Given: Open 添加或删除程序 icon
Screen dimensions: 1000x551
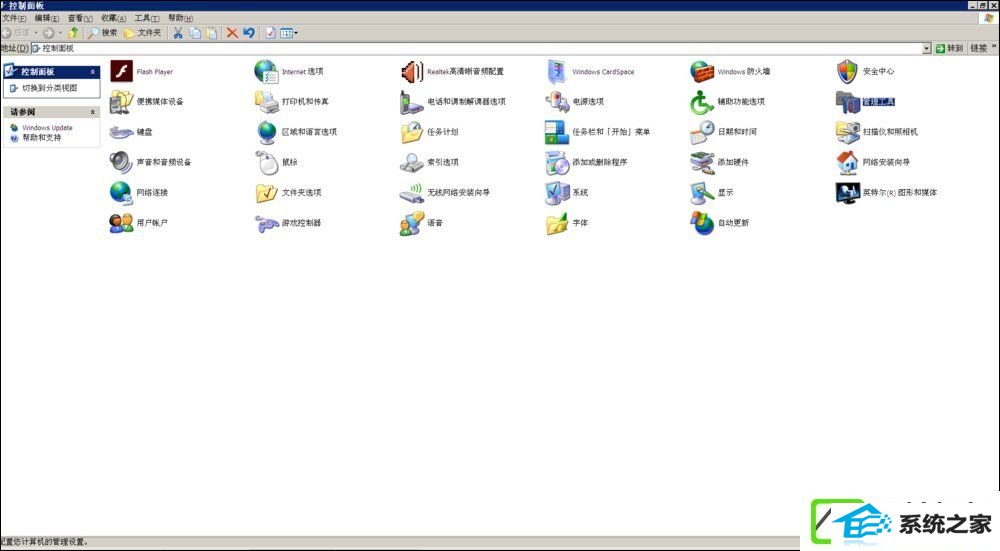Looking at the screenshot, I should click(x=557, y=162).
